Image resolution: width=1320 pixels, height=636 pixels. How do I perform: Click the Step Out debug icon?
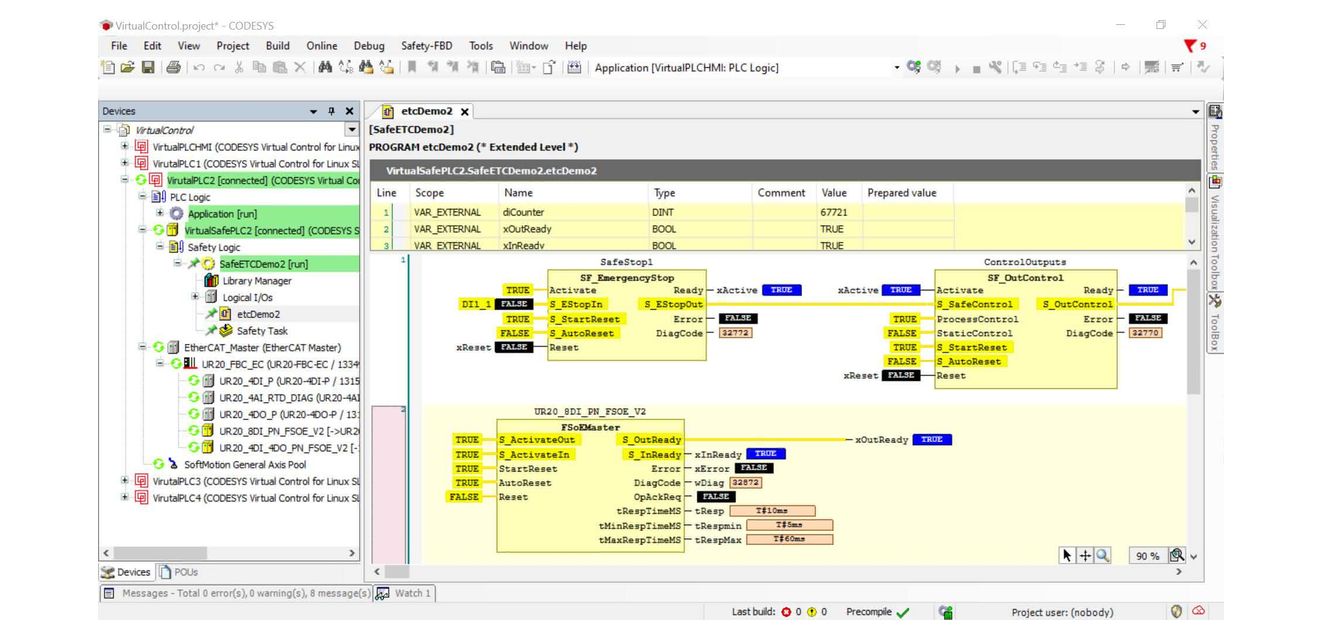1060,67
